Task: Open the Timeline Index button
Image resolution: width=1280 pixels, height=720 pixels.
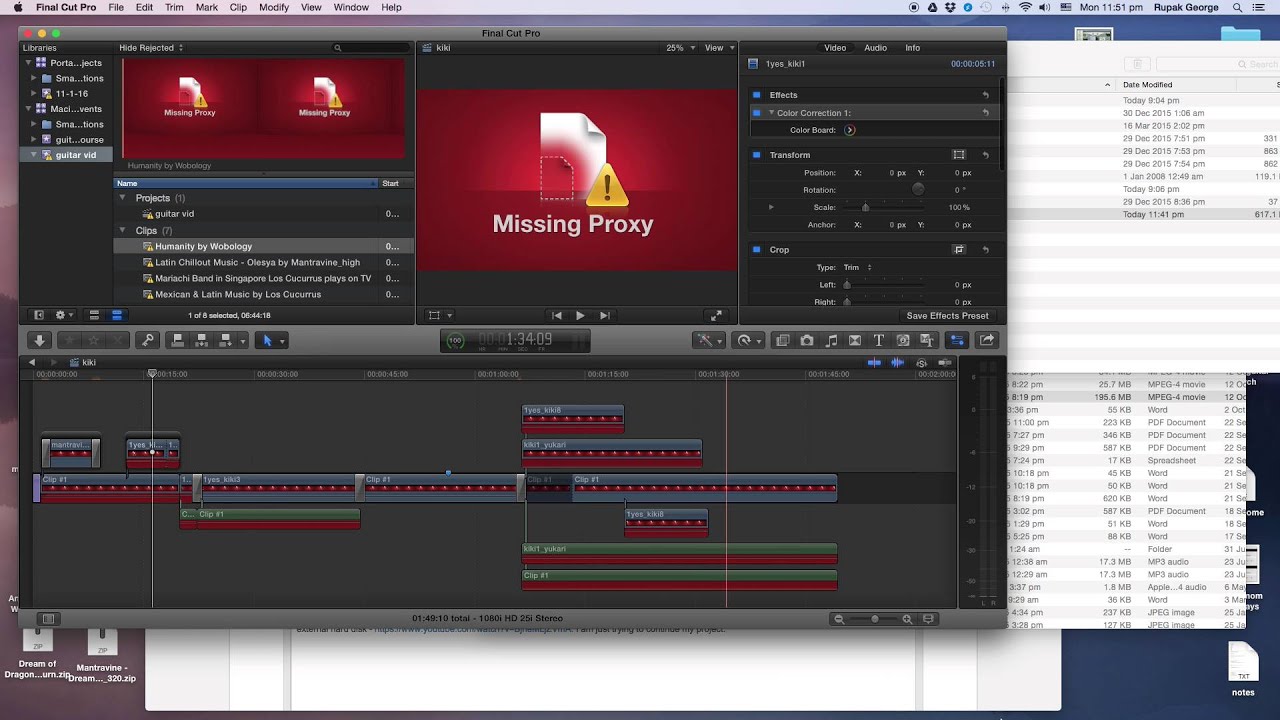Action: pyautogui.click(x=47, y=619)
